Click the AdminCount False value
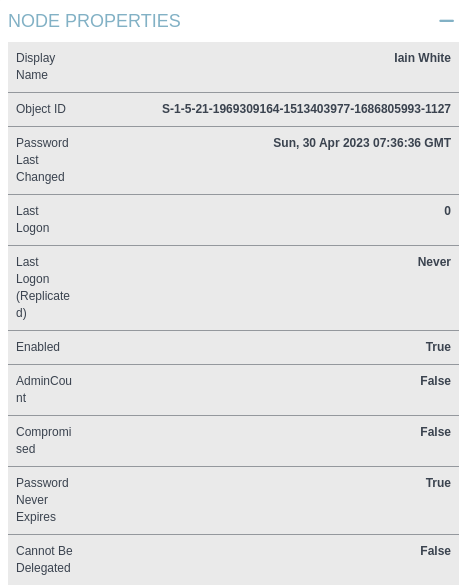 click(435, 381)
